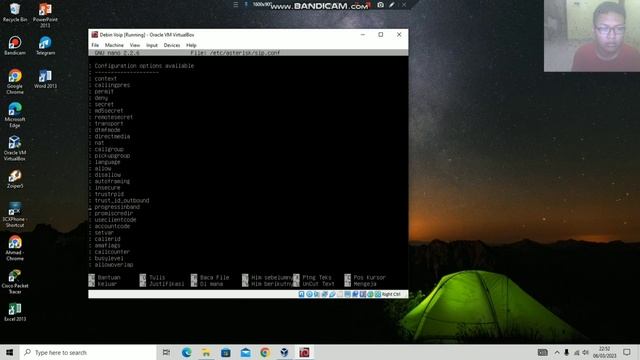This screenshot has width=640, height=360.
Task: Click the touch keyboard tray icon
Action: [542, 352]
